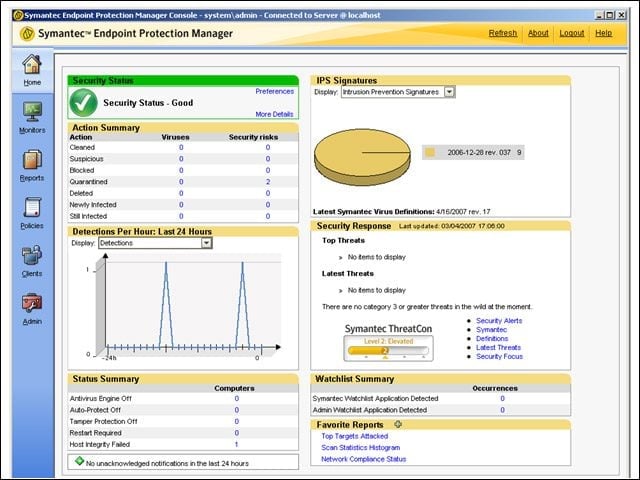The width and height of the screenshot is (640, 480).
Task: Click Tamper Protection Off computers count
Action: pos(236,421)
